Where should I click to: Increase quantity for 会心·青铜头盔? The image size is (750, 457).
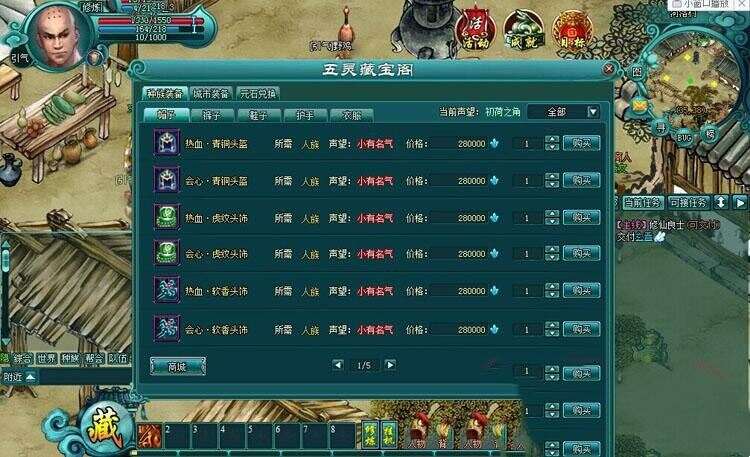tap(552, 177)
